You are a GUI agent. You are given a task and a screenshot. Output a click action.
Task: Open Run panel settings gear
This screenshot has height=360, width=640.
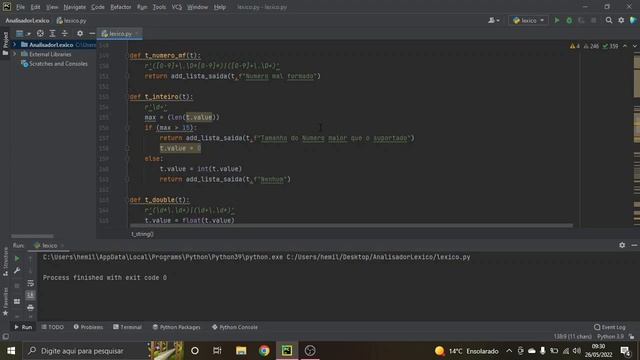click(622, 245)
